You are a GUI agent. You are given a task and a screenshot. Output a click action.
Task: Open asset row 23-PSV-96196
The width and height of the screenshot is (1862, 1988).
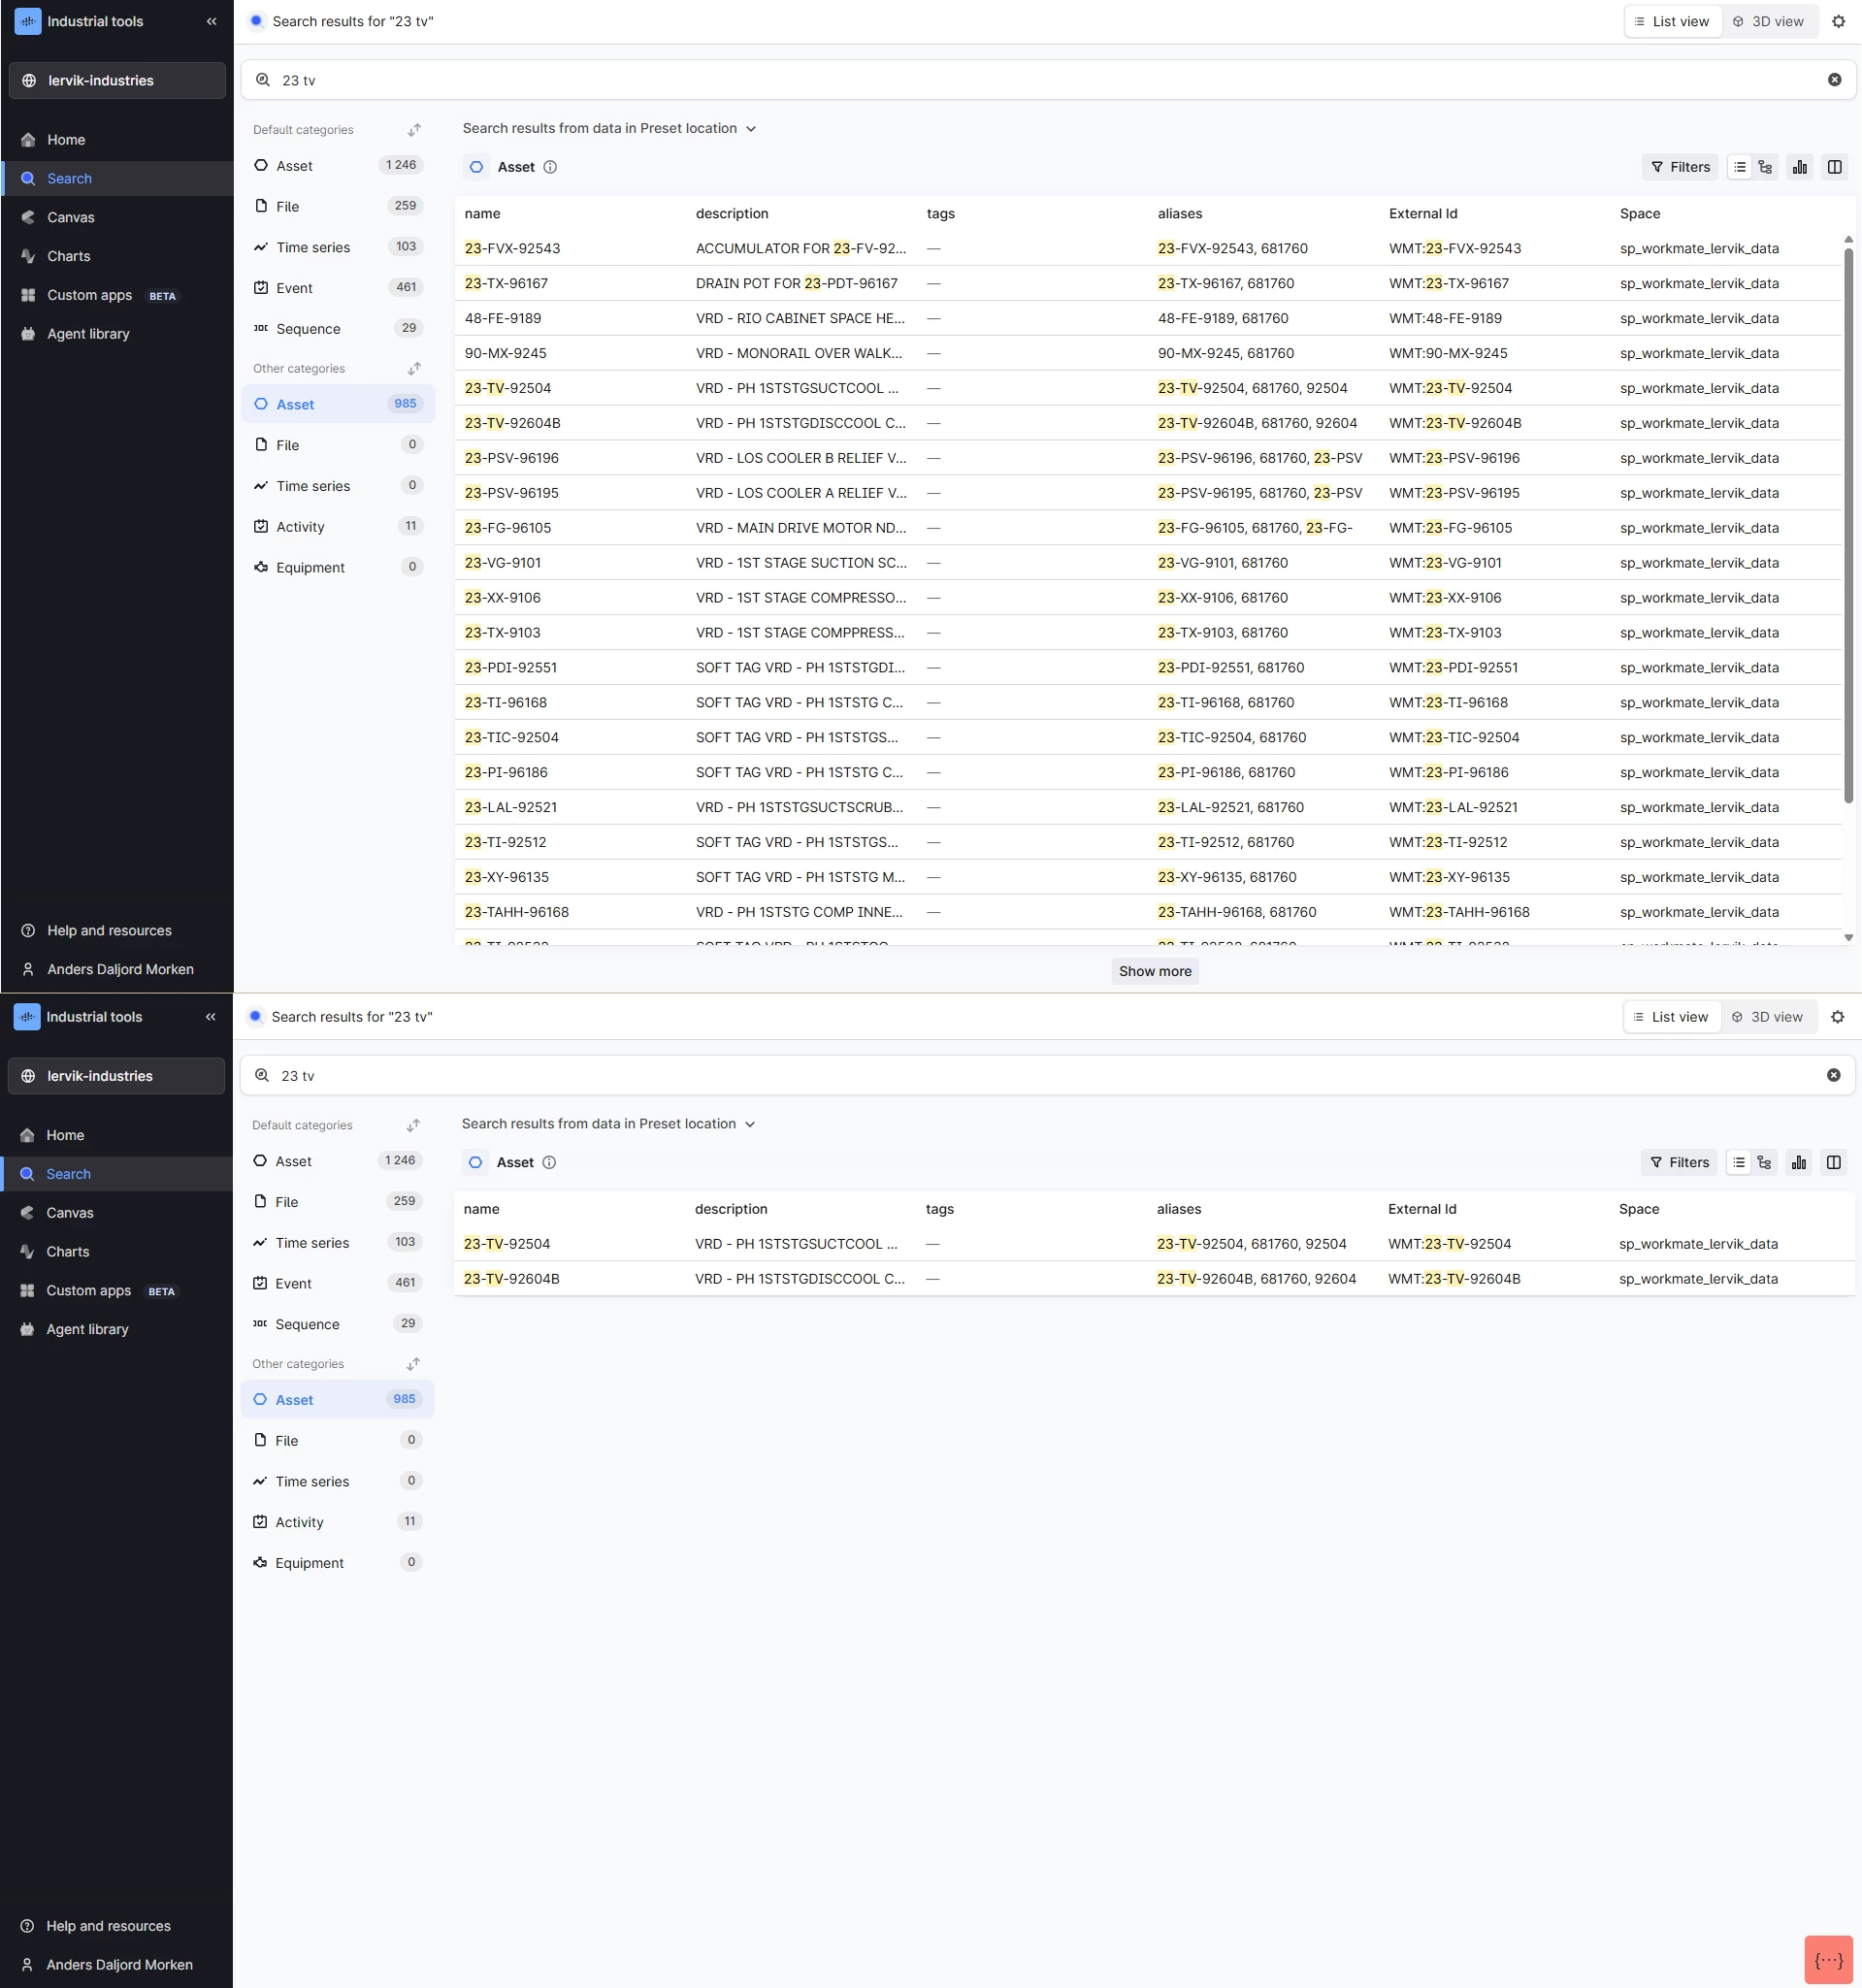[x=1148, y=459]
